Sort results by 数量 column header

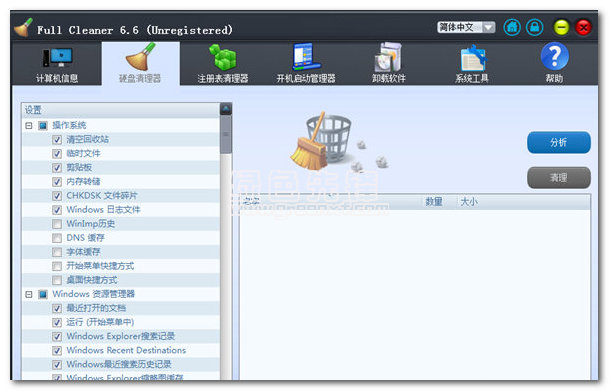click(434, 202)
